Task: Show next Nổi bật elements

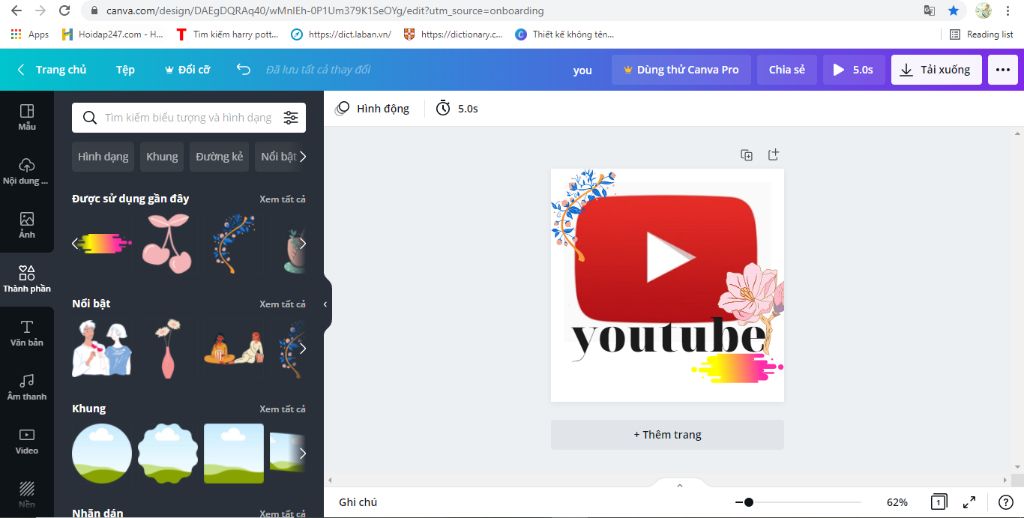Action: (x=302, y=348)
